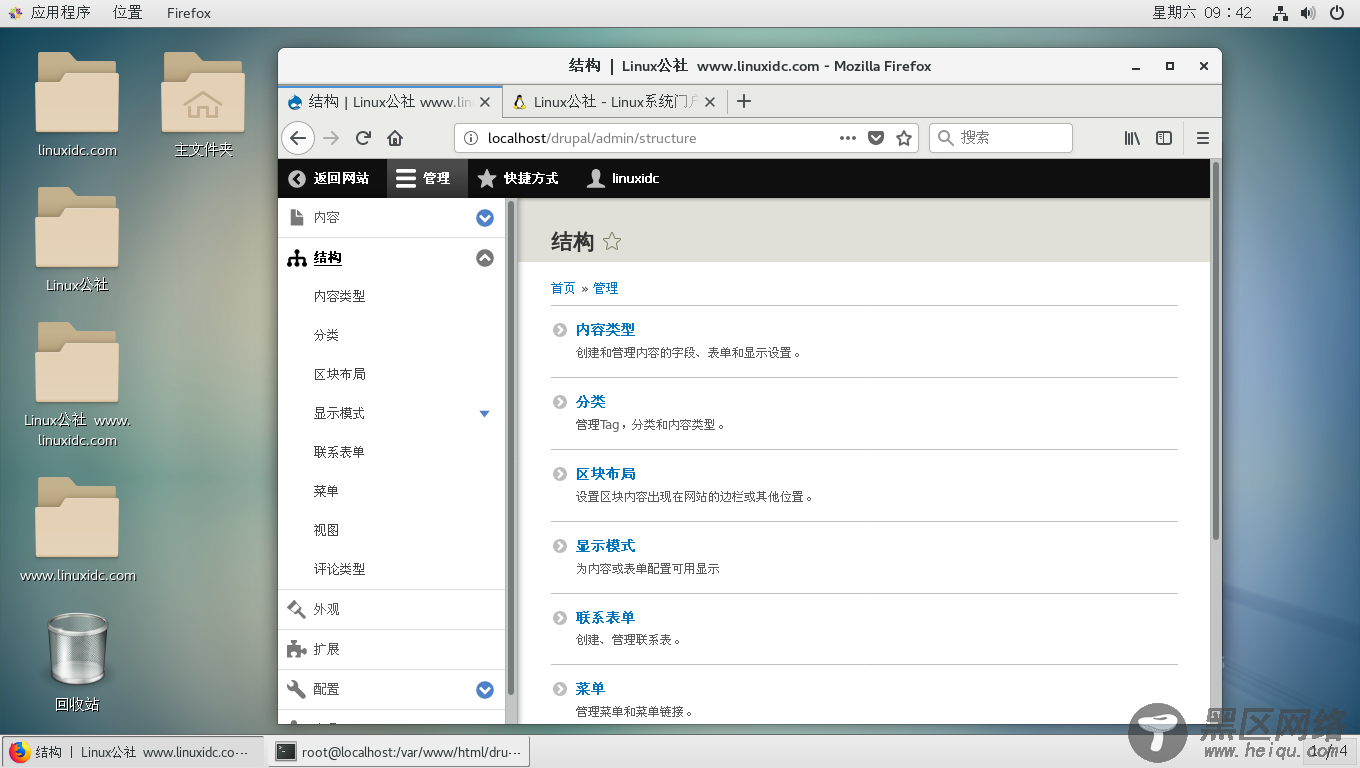1360x768 pixels.
Task: Open the 联系表单 link in main content
Action: pos(605,618)
